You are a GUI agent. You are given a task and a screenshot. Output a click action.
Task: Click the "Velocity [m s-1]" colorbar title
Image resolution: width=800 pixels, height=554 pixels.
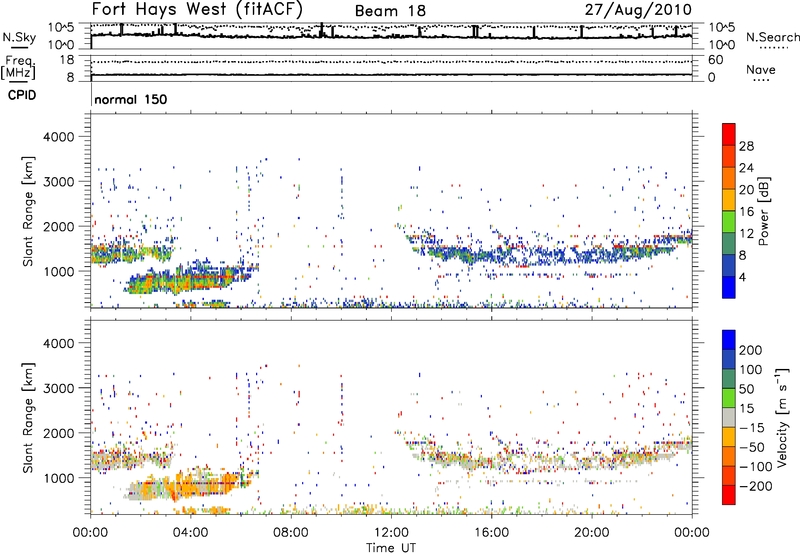pos(782,417)
